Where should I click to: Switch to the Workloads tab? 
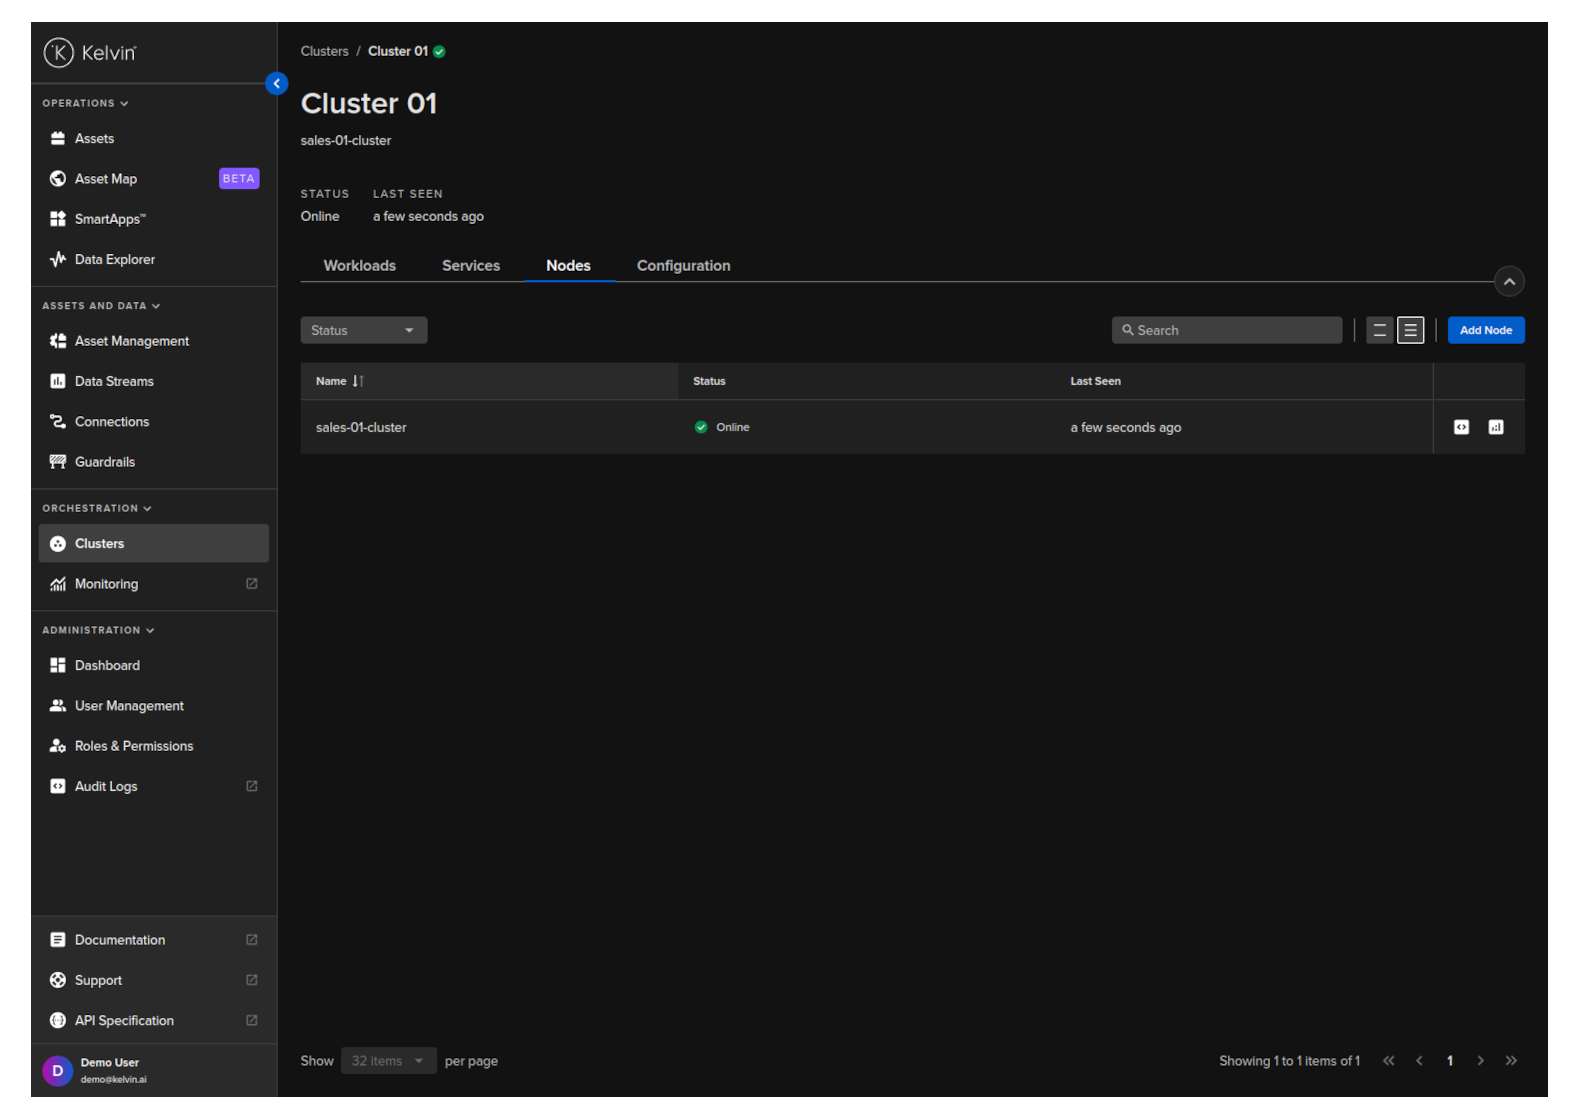point(359,266)
